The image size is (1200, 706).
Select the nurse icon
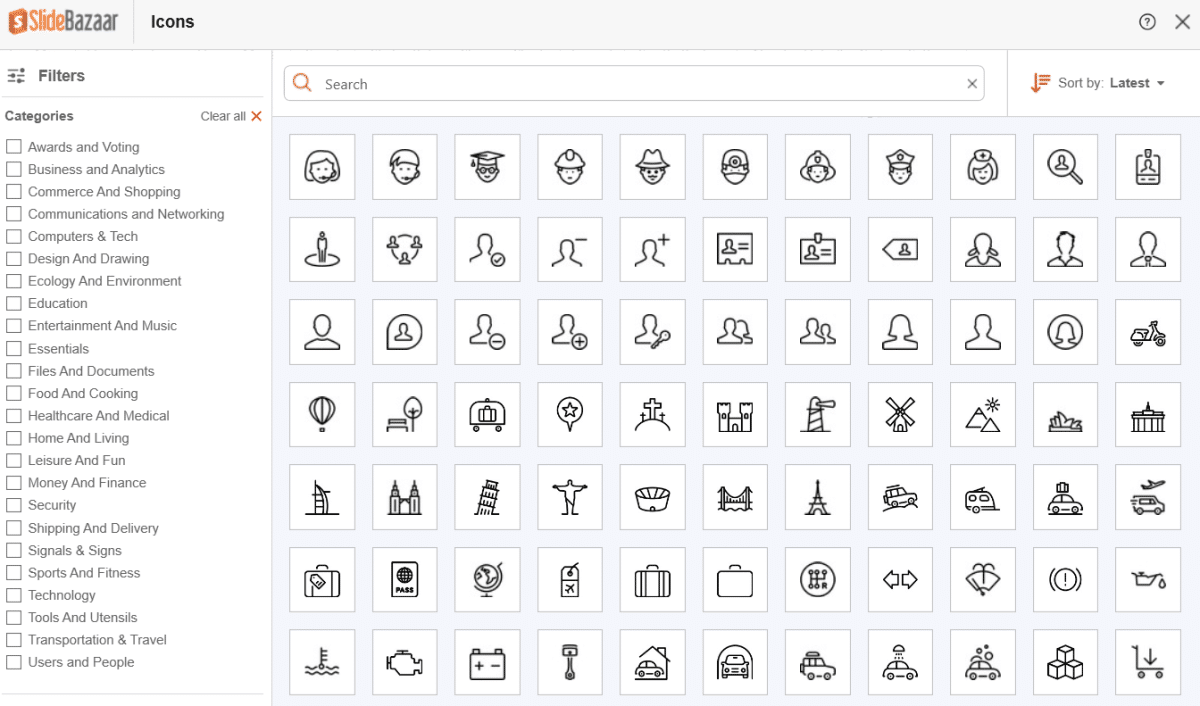click(983, 167)
